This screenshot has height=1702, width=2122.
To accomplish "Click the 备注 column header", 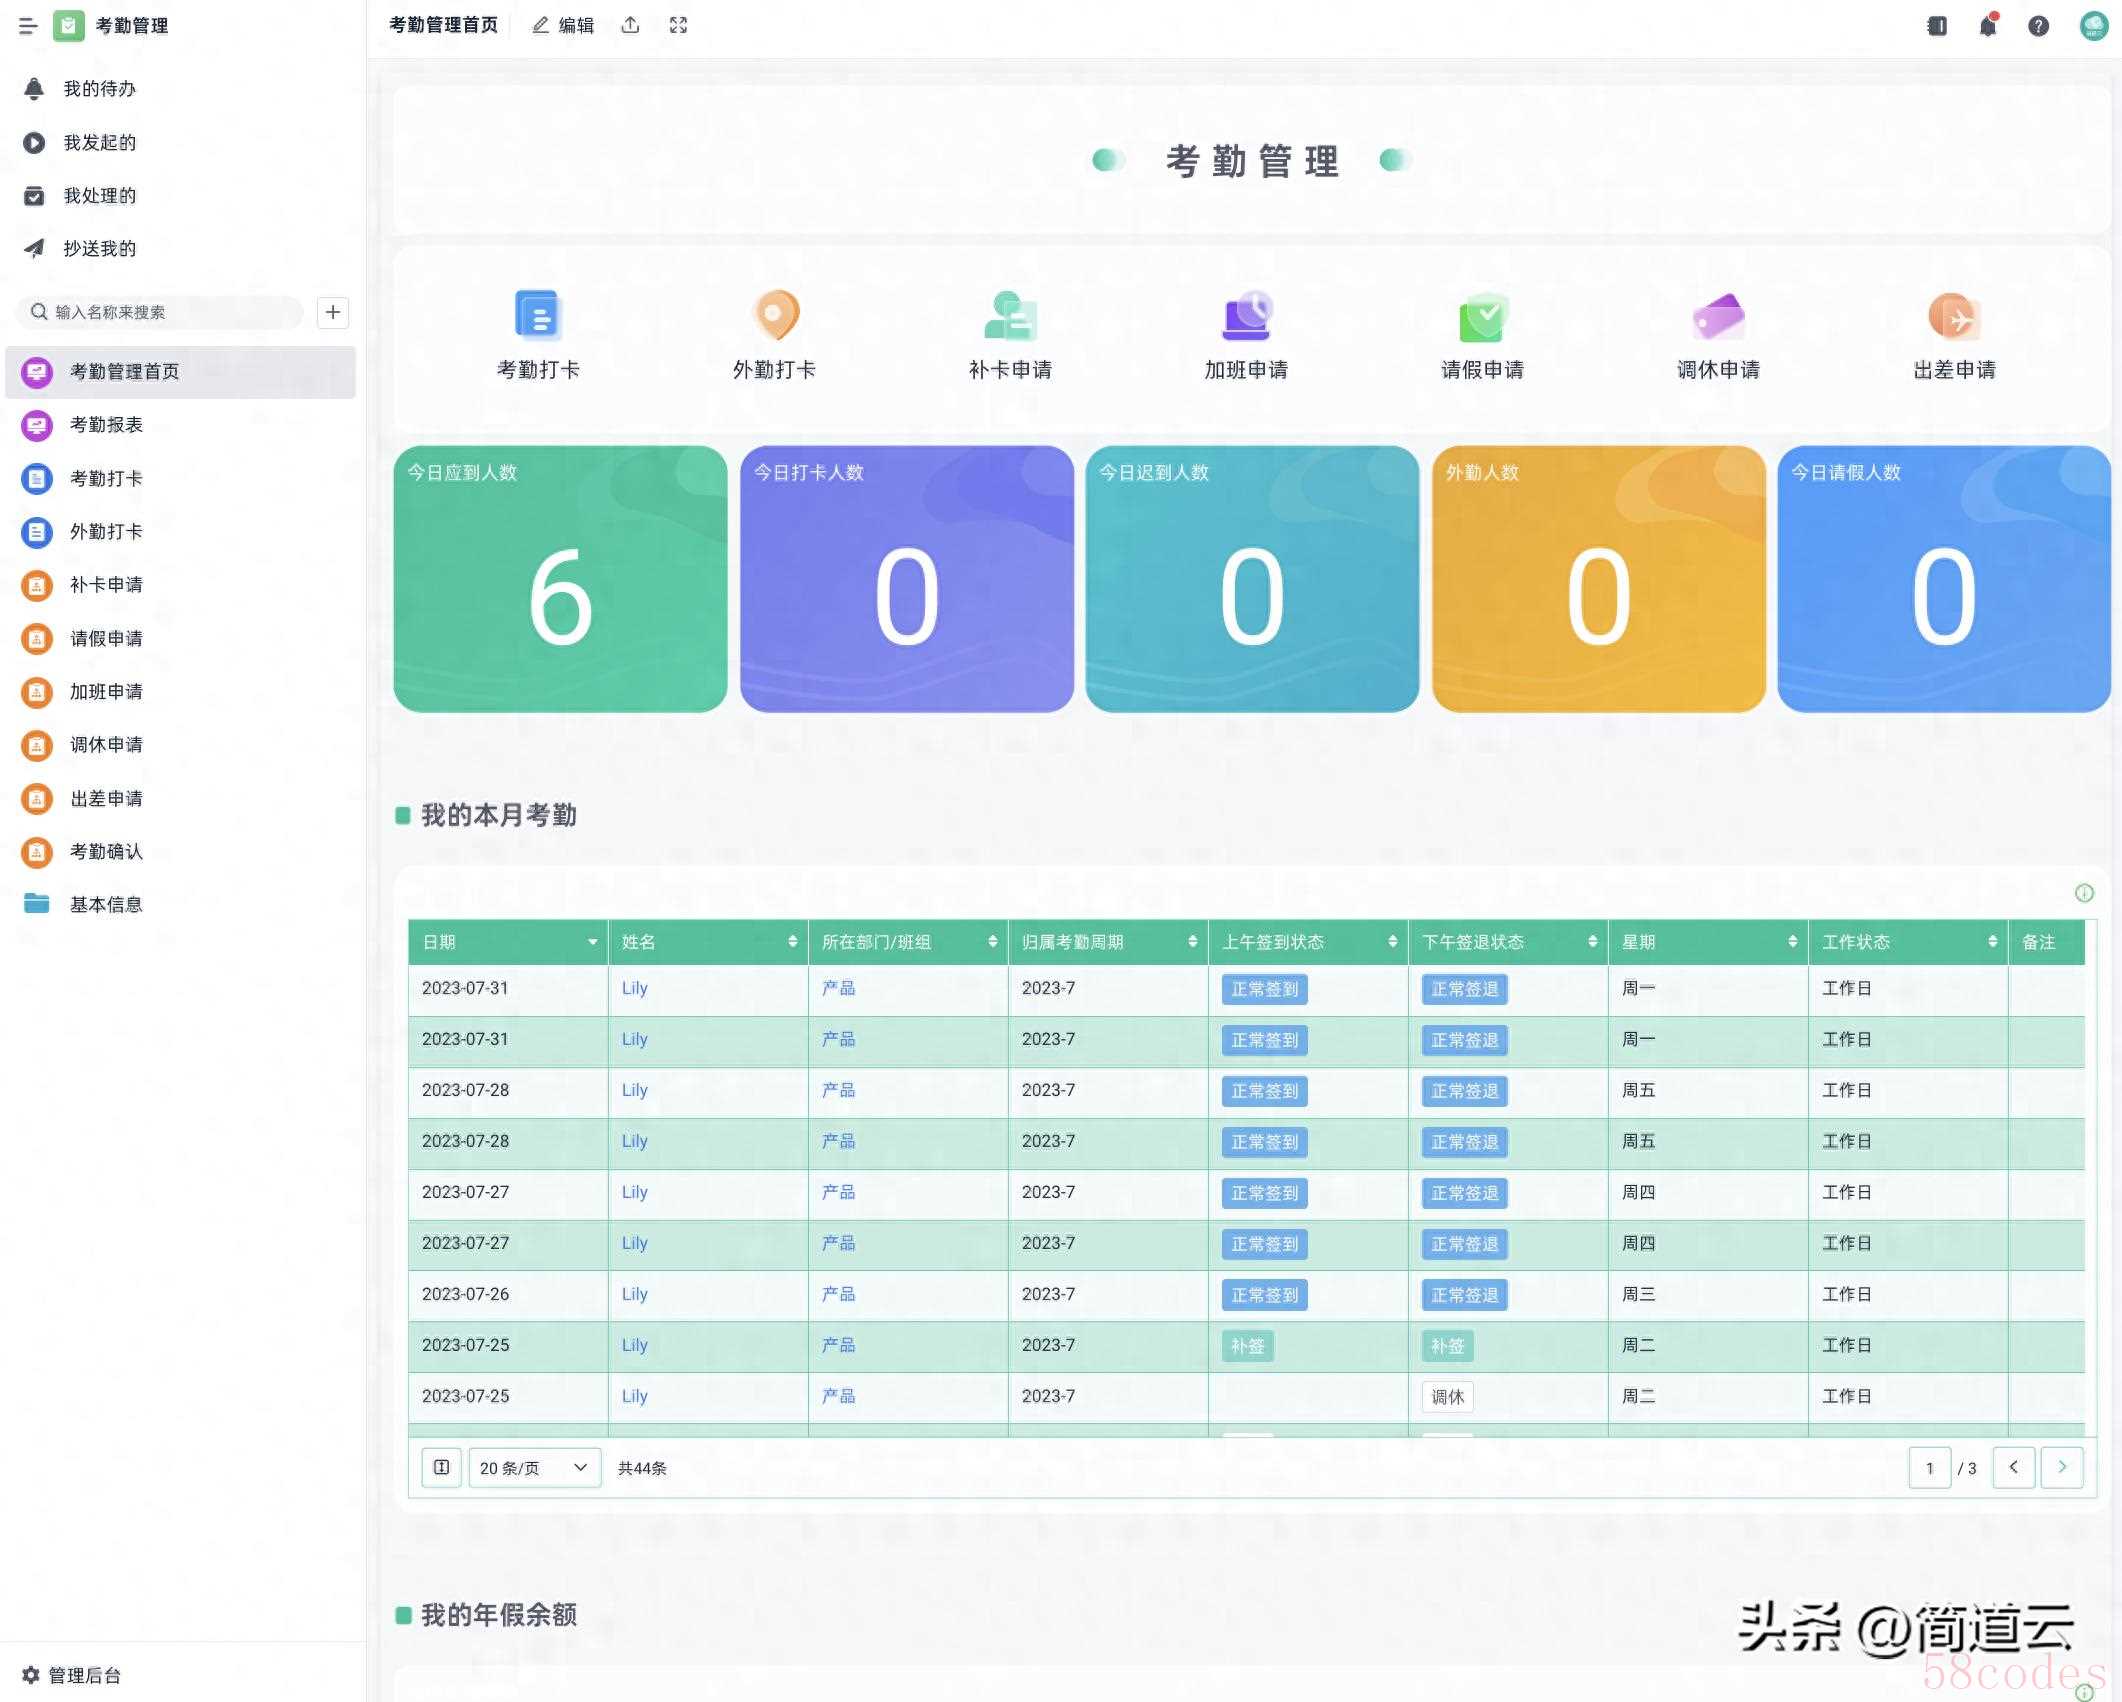I will point(2047,942).
